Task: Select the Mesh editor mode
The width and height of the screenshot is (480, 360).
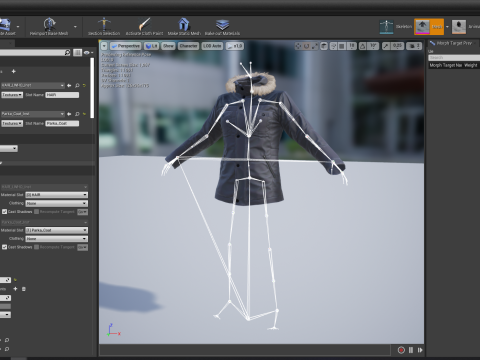Action: pos(429,27)
